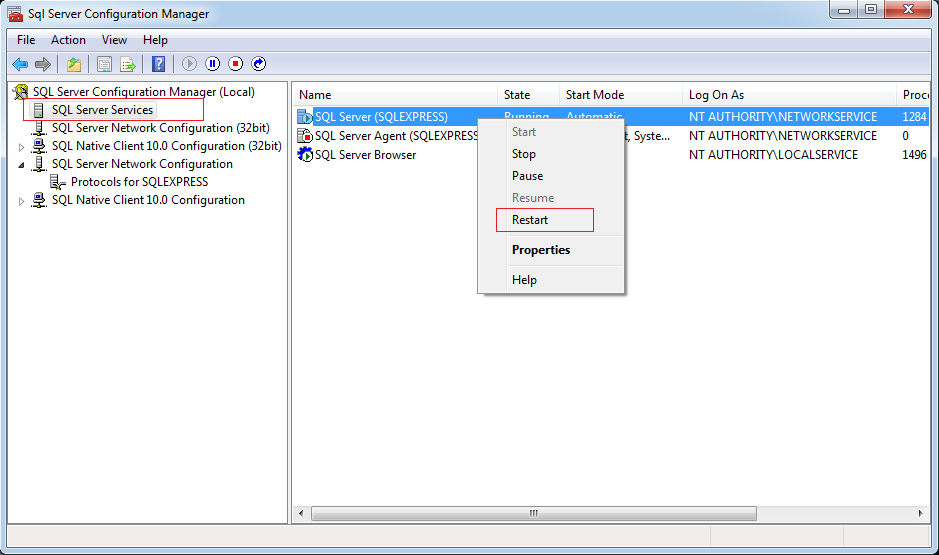Click the Log On As column header
This screenshot has height=555, width=939.
point(789,95)
